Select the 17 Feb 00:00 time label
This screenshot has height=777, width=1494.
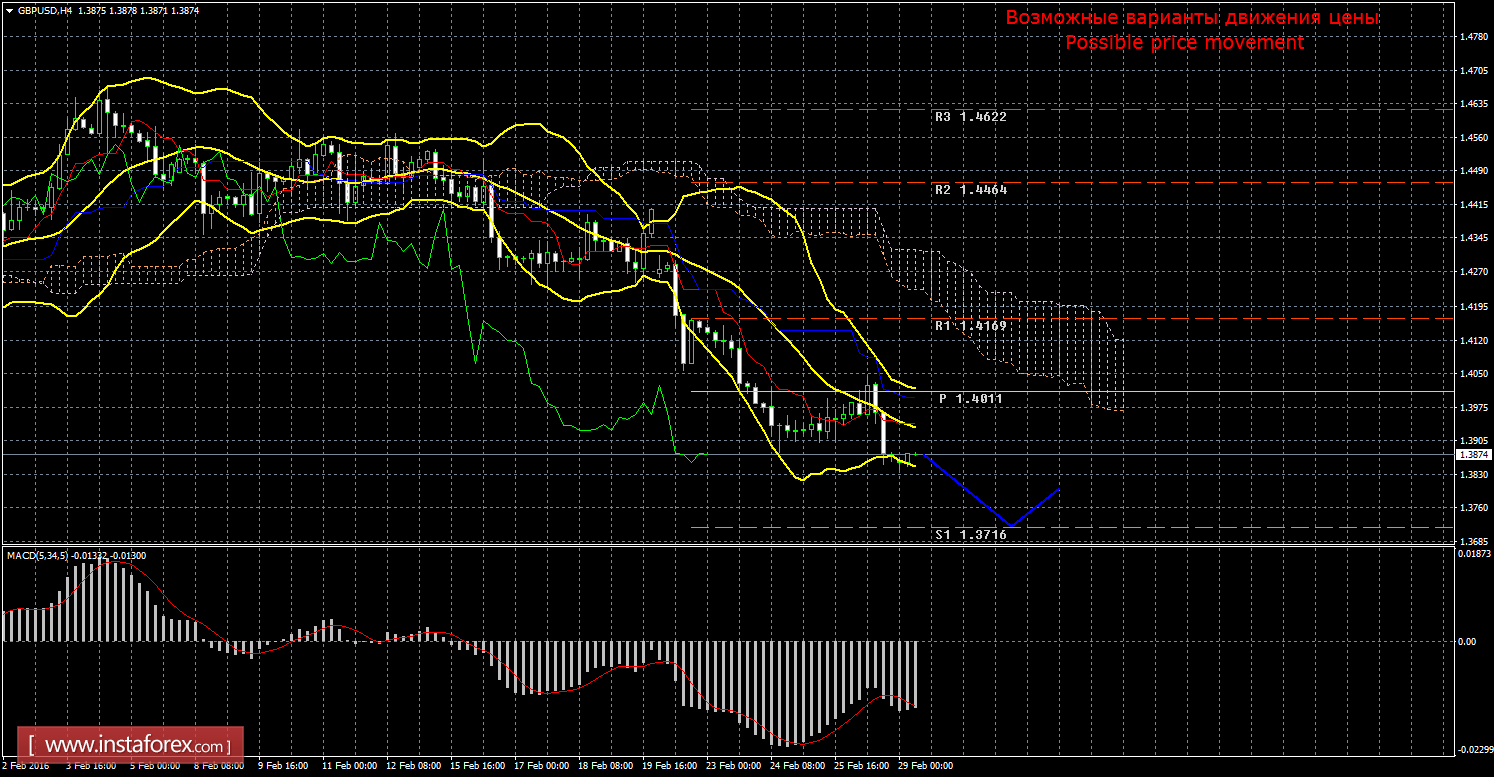pos(541,766)
